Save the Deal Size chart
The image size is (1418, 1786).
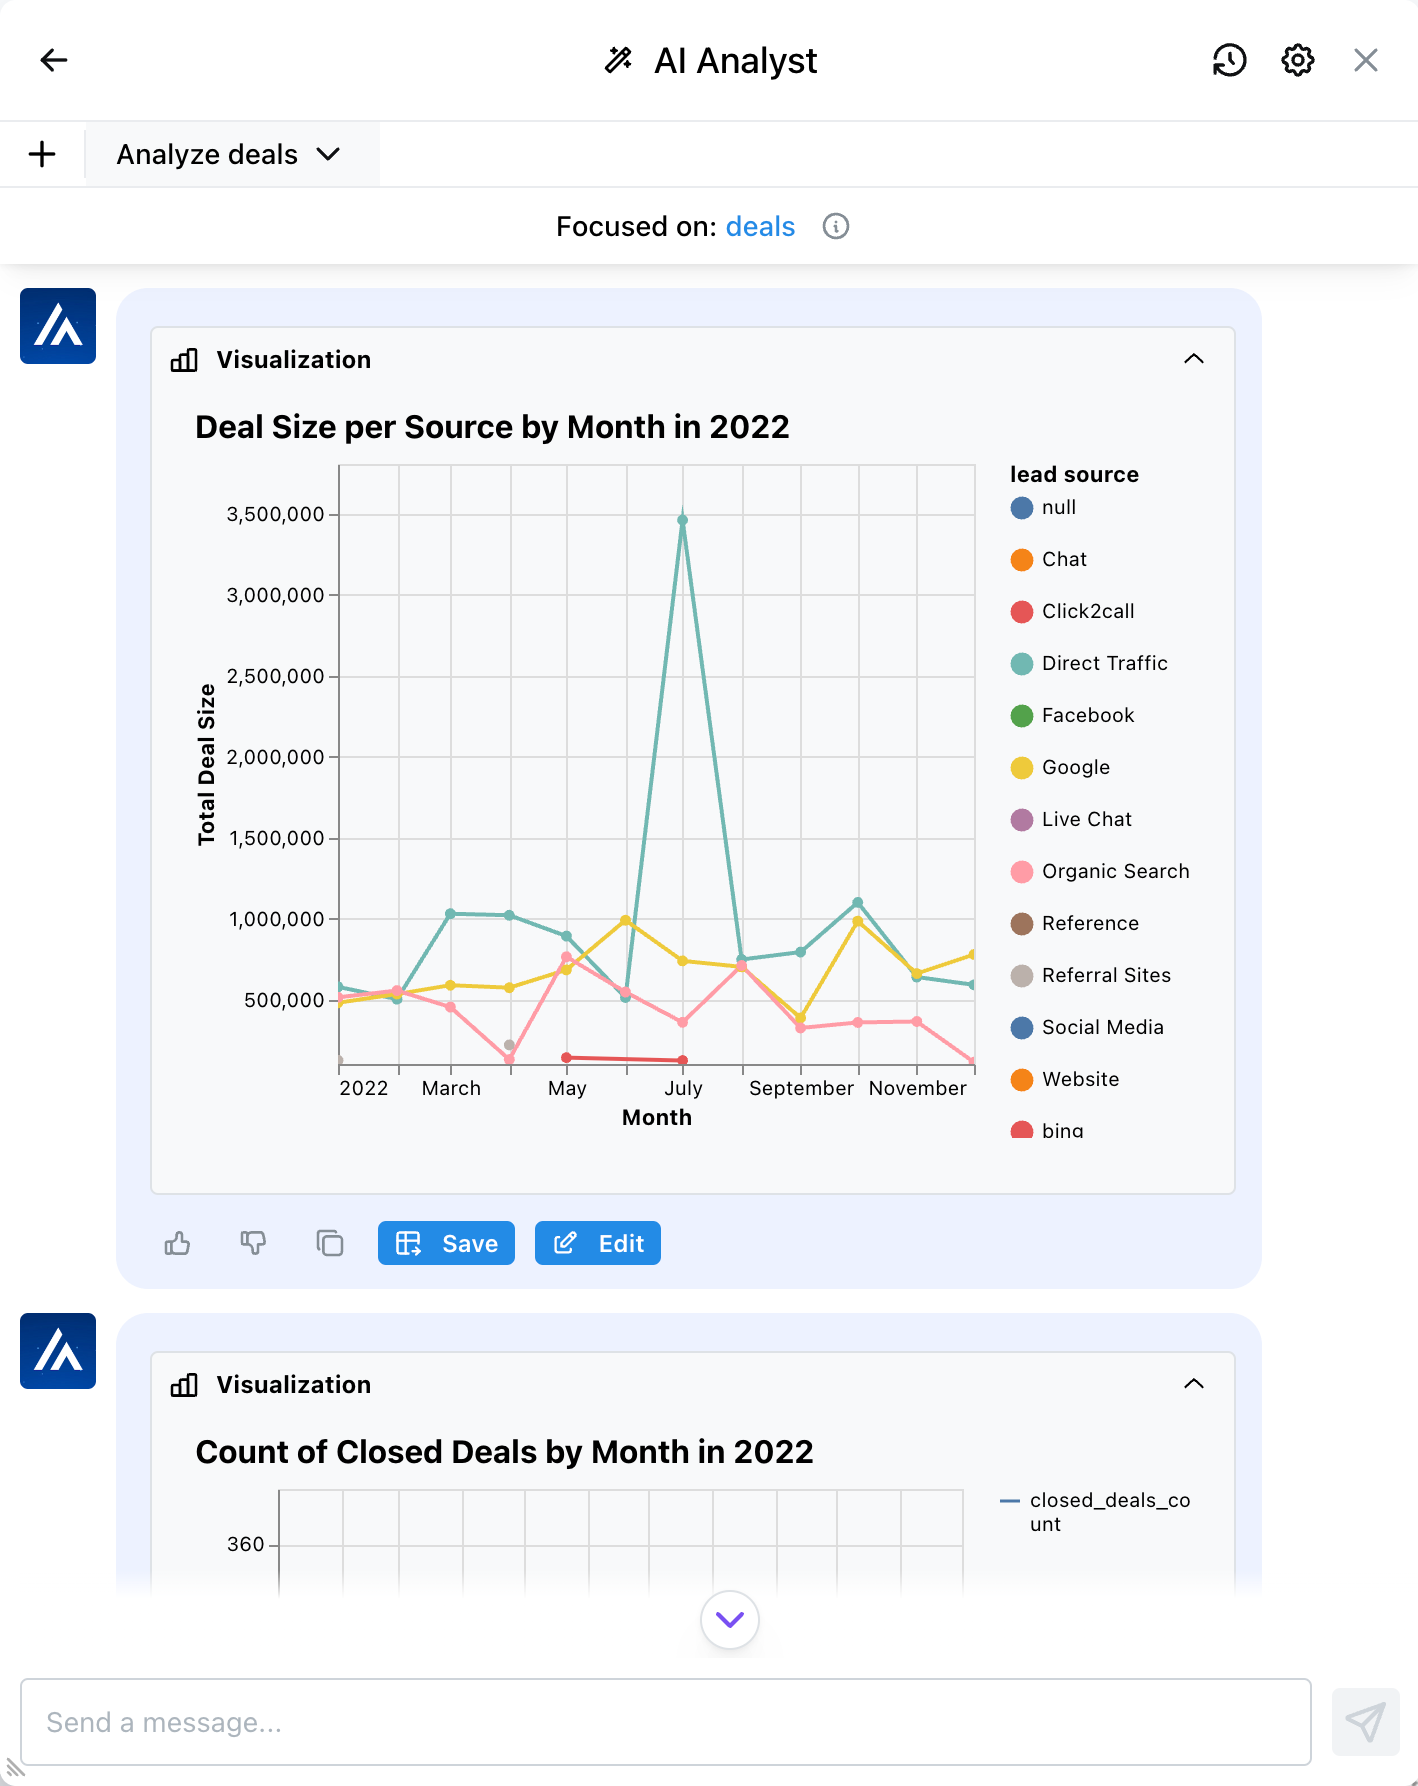[x=446, y=1243]
